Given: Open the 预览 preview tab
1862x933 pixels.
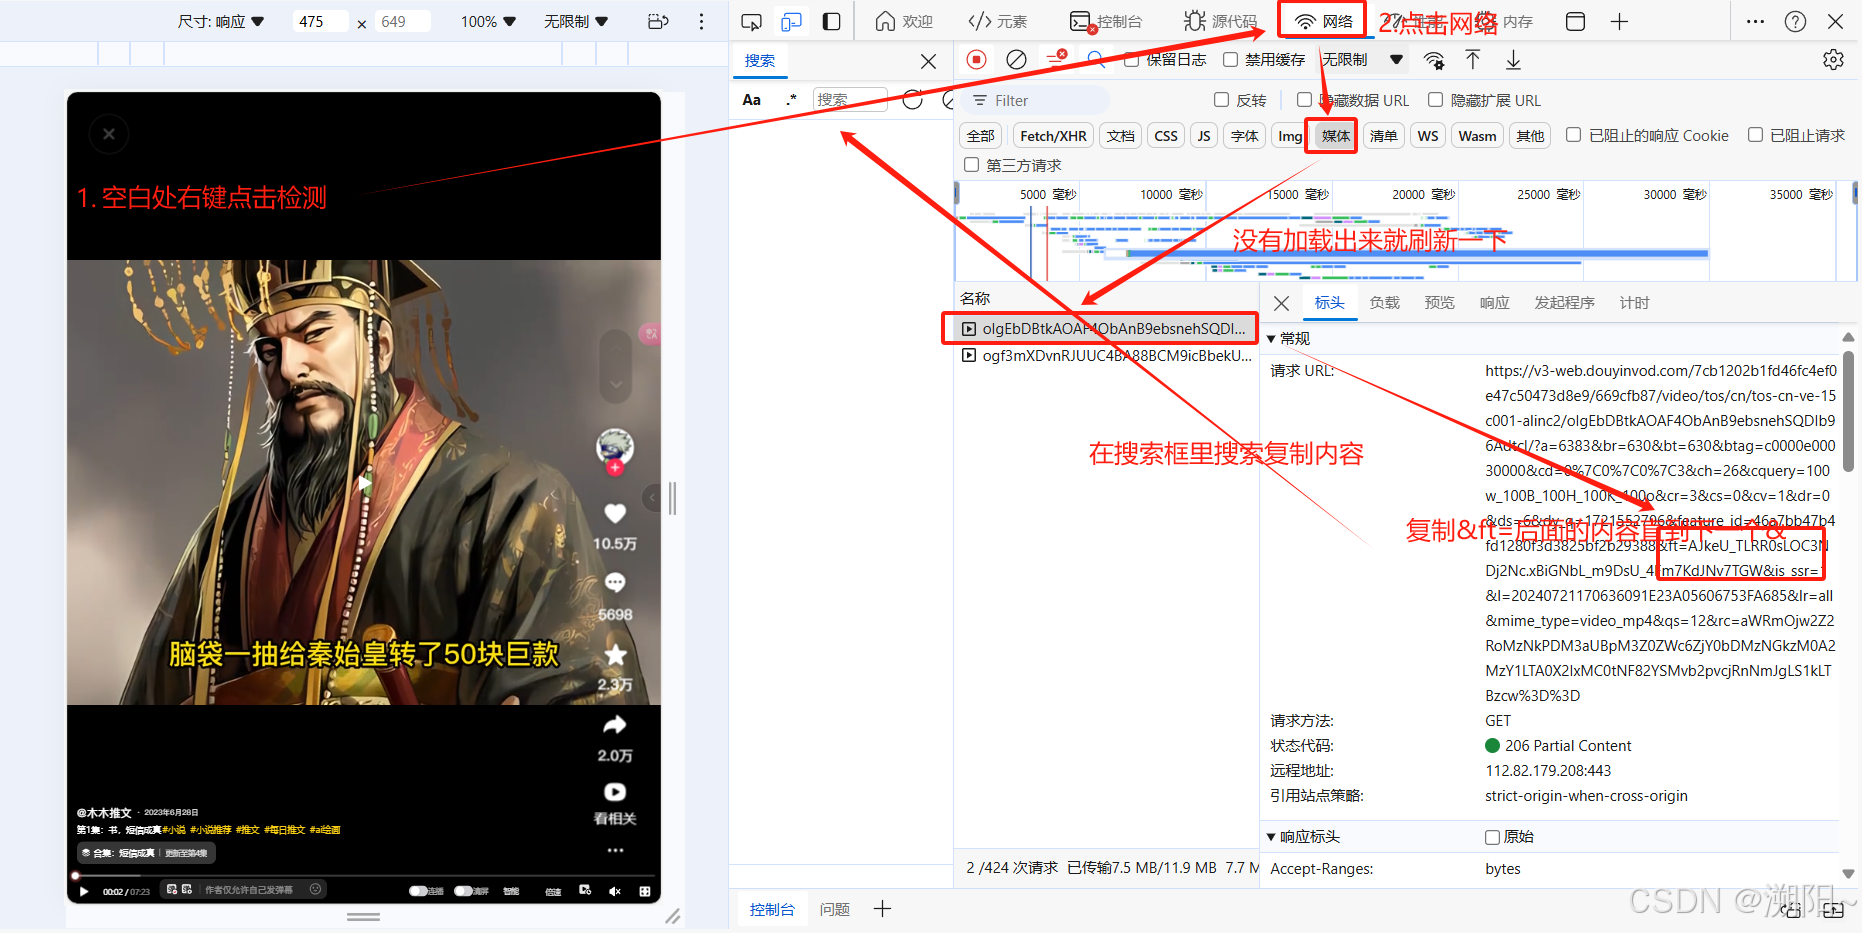Looking at the screenshot, I should click(1439, 303).
